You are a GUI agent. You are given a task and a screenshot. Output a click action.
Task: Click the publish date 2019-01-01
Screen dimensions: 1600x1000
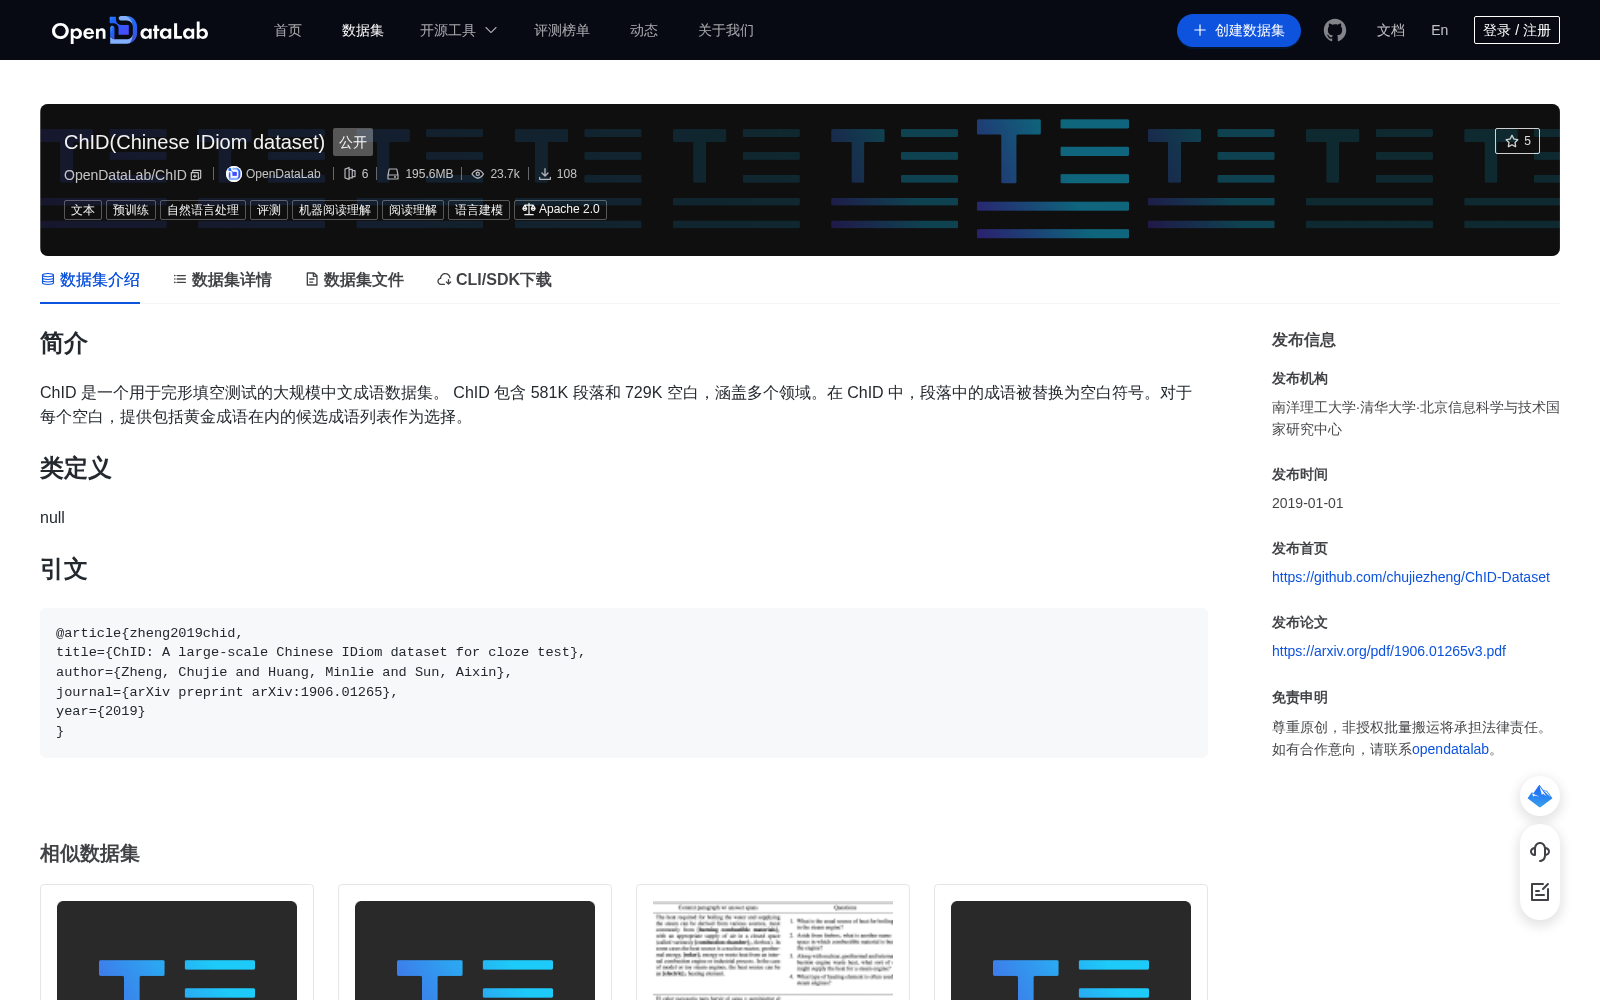[1308, 503]
